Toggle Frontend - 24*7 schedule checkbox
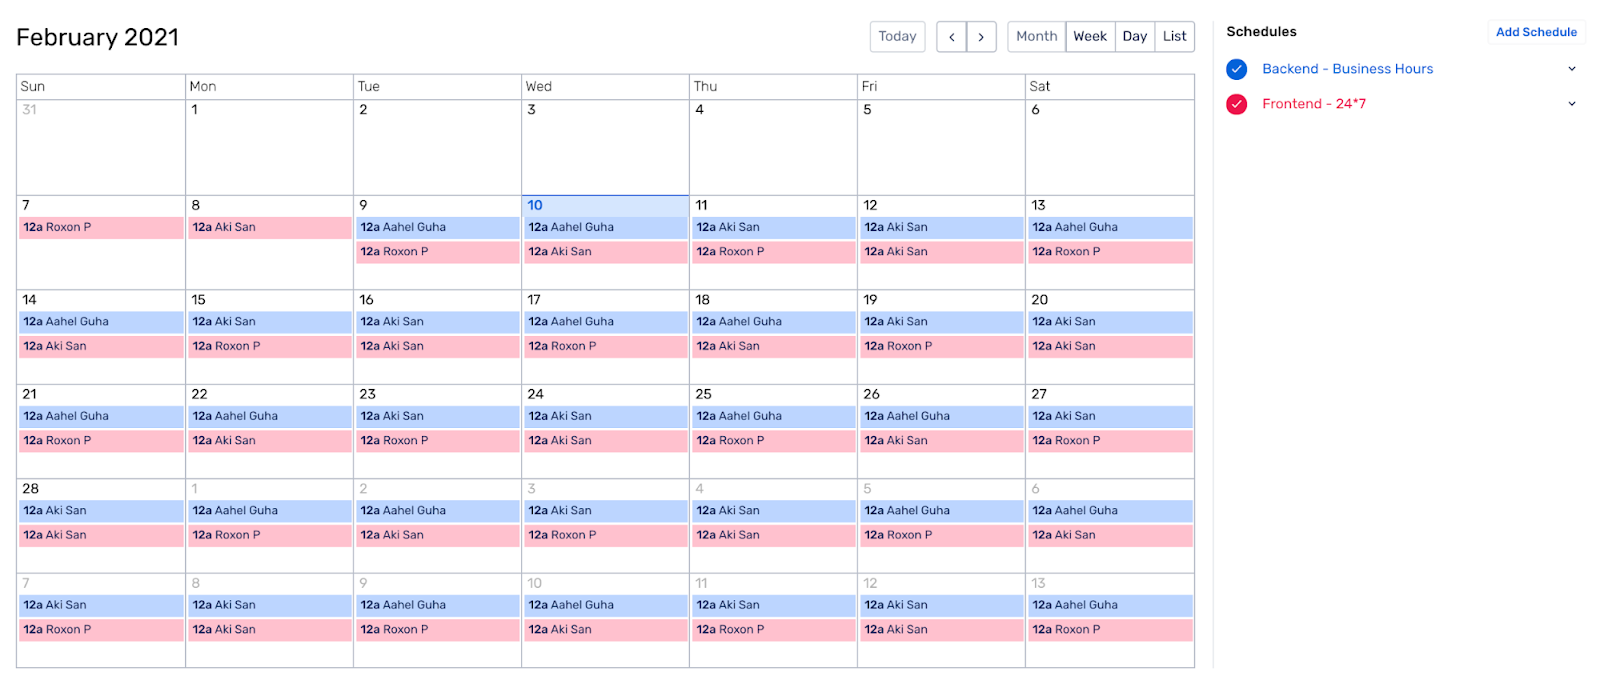This screenshot has height=680, width=1600. [x=1237, y=104]
